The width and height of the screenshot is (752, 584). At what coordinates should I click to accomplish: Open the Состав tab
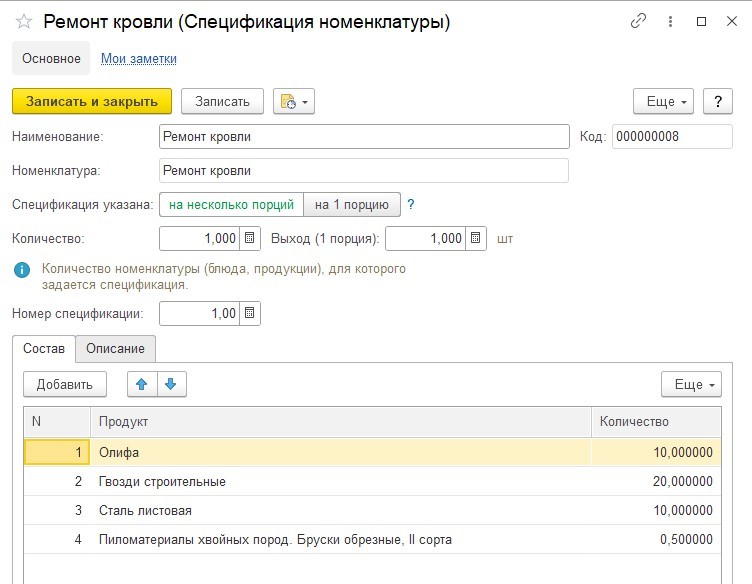(44, 348)
